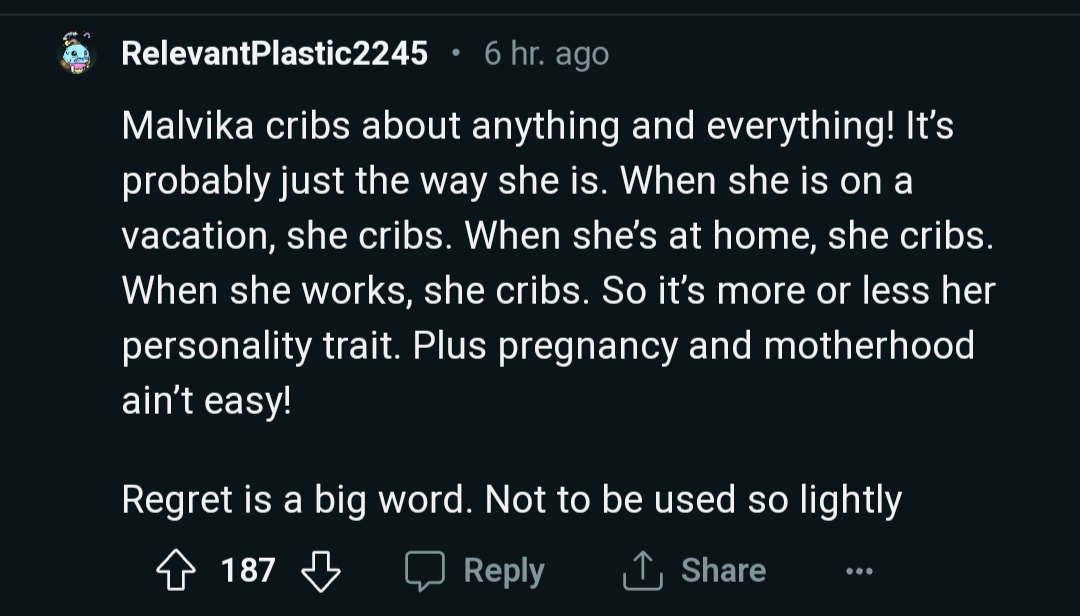Click the 187 vote count
The image size is (1080, 616).
click(x=247, y=571)
